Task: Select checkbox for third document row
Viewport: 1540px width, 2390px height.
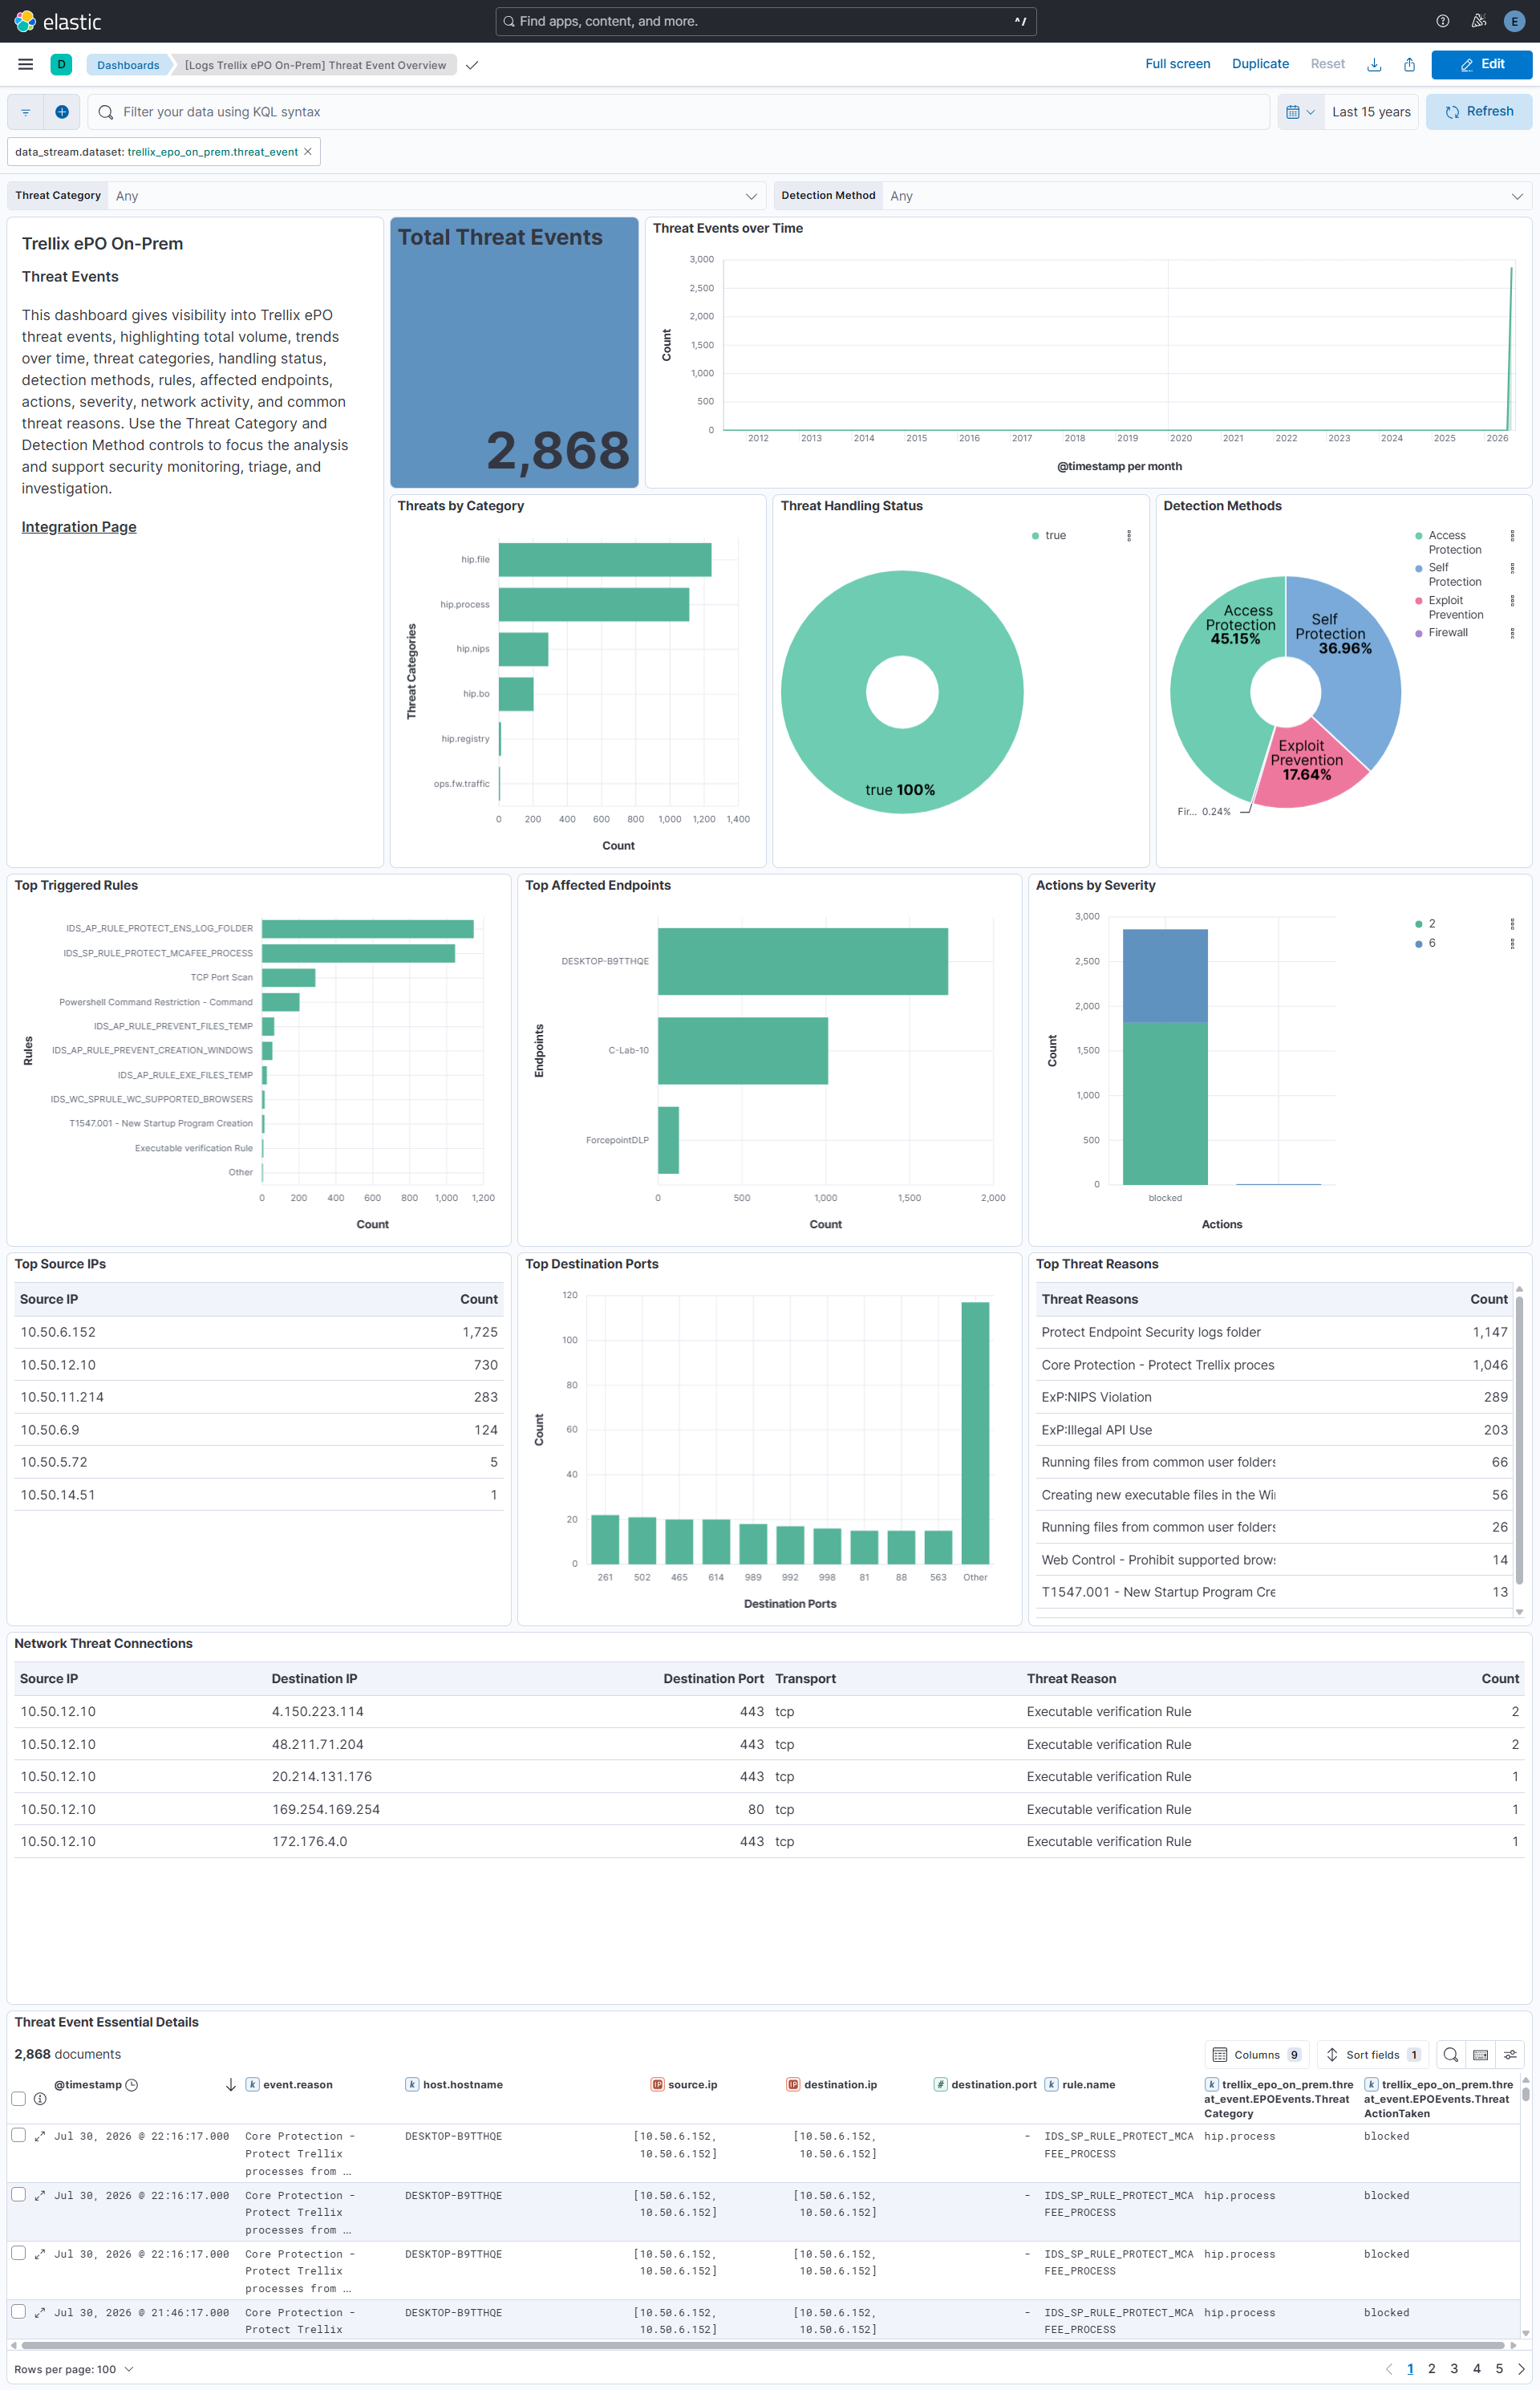Action: 18,2253
